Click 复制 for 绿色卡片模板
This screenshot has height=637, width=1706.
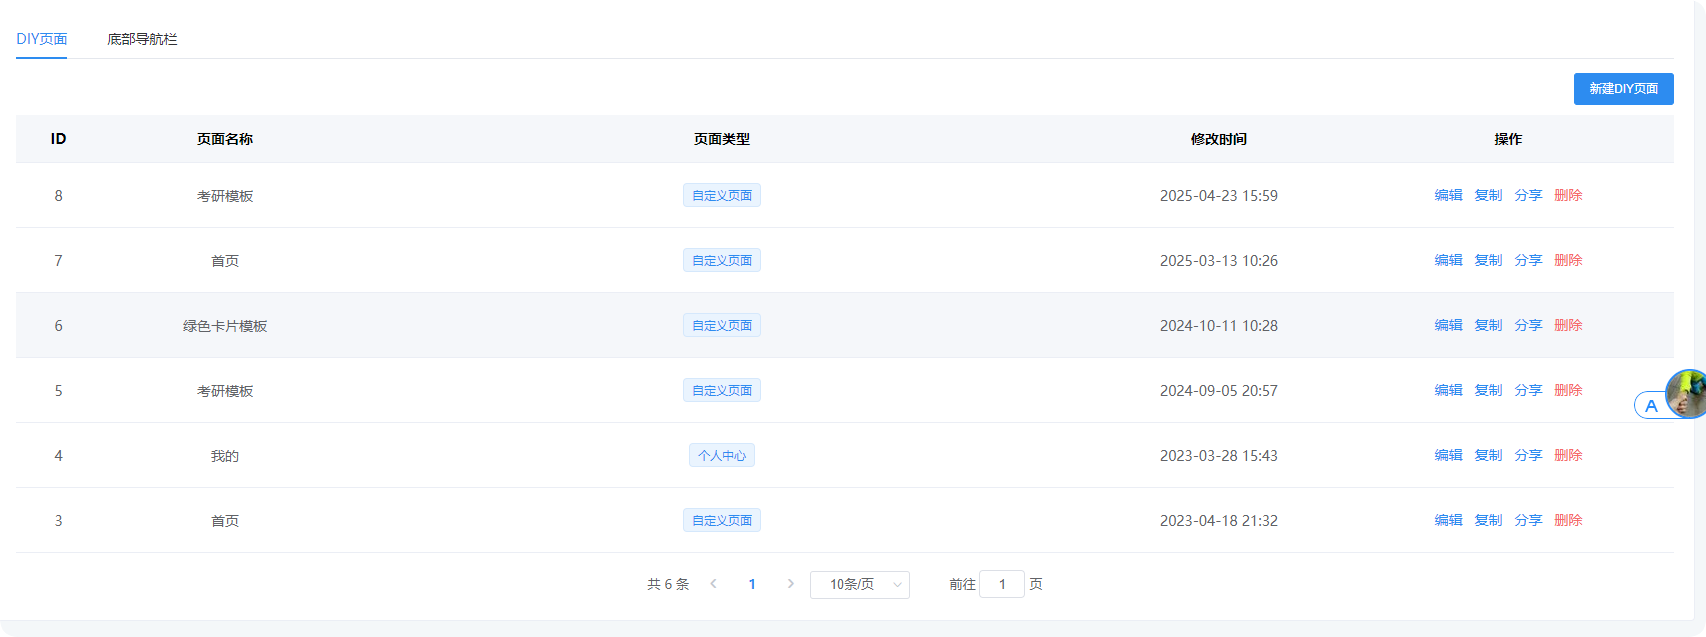click(1488, 325)
